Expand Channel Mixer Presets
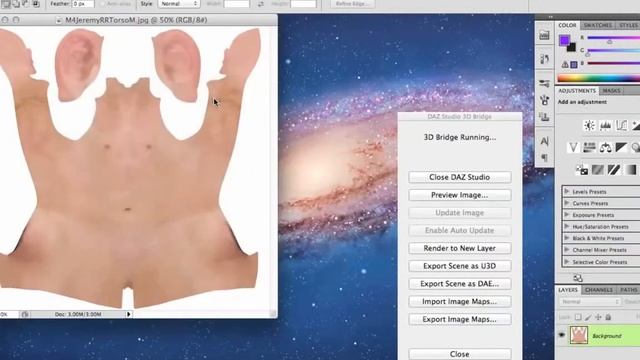Screen dimensions: 640x360 click(567, 249)
